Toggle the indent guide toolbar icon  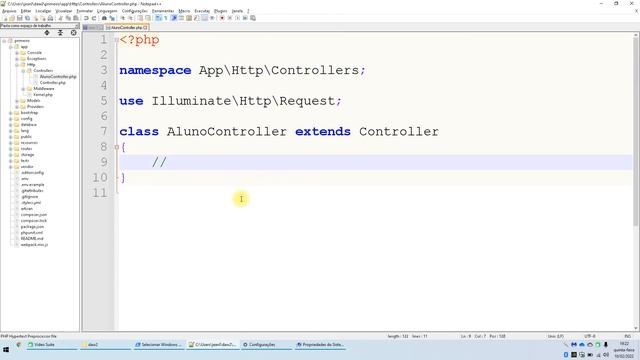point(173,18)
